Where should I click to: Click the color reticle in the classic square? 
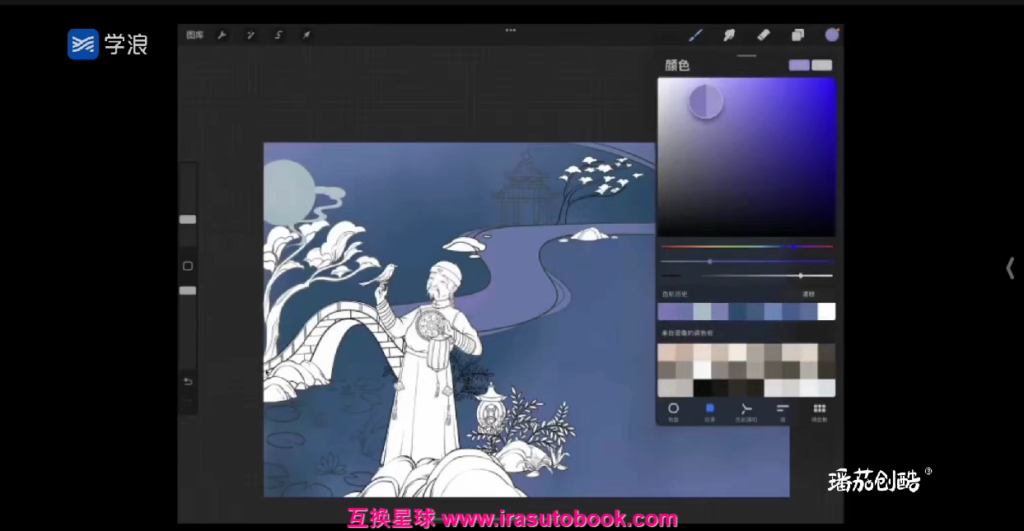(706, 102)
